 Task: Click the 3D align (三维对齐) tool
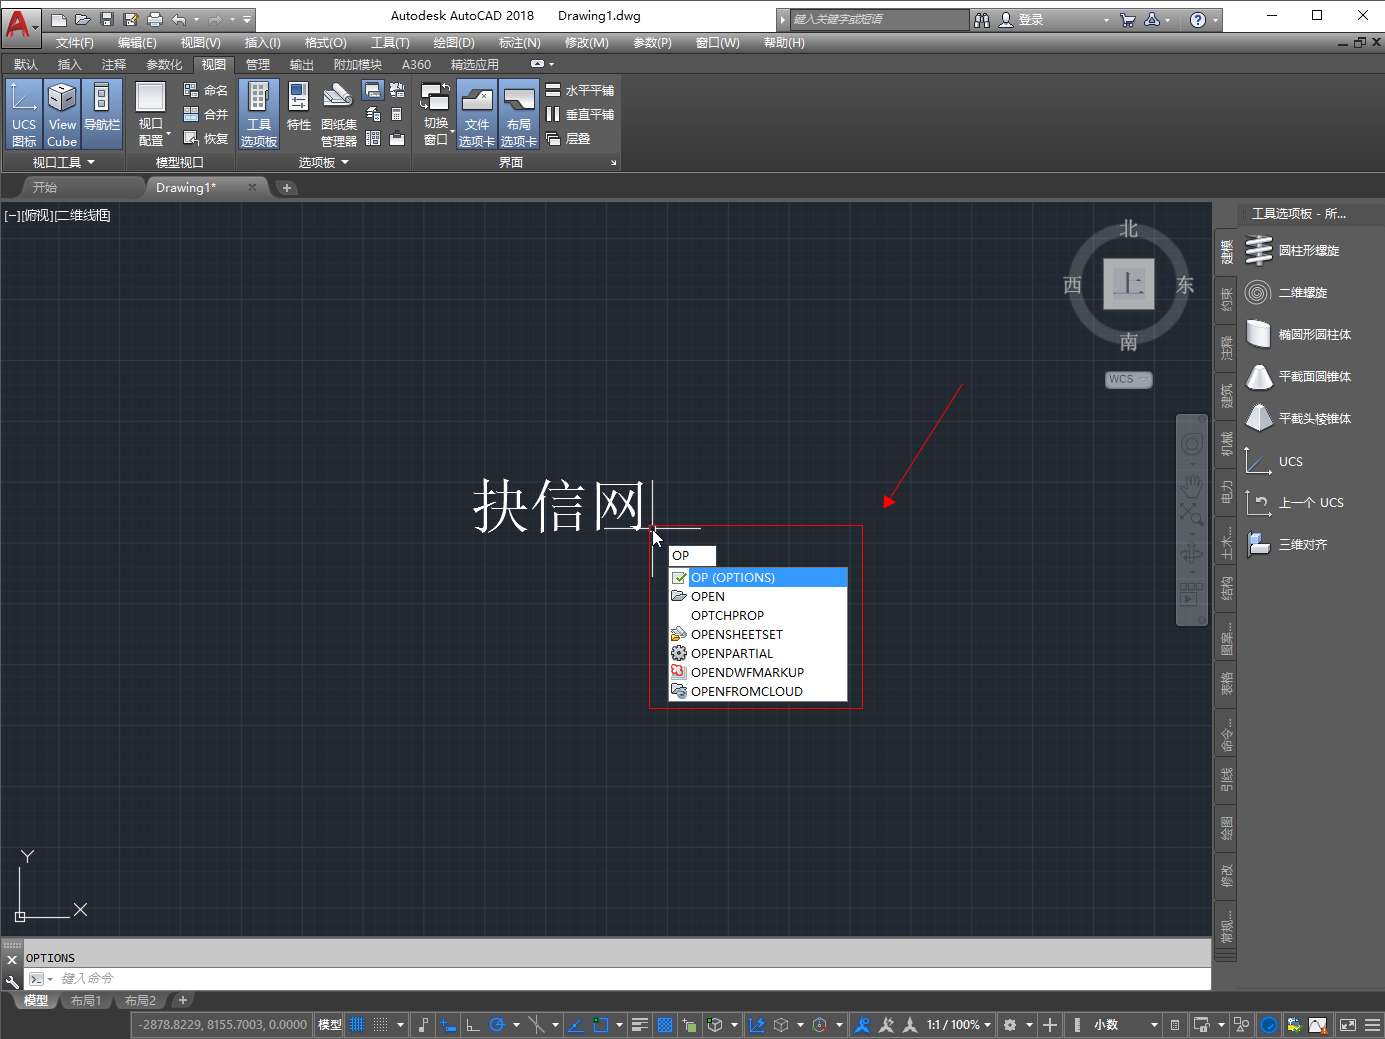pos(1302,545)
